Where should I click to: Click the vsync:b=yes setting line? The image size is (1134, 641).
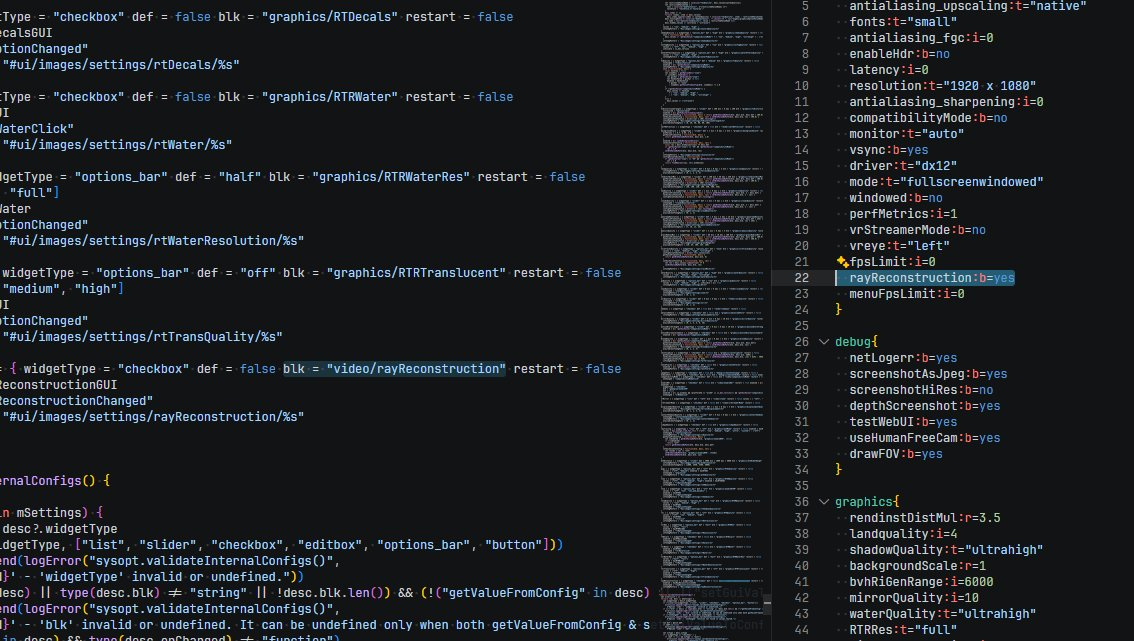pos(888,150)
